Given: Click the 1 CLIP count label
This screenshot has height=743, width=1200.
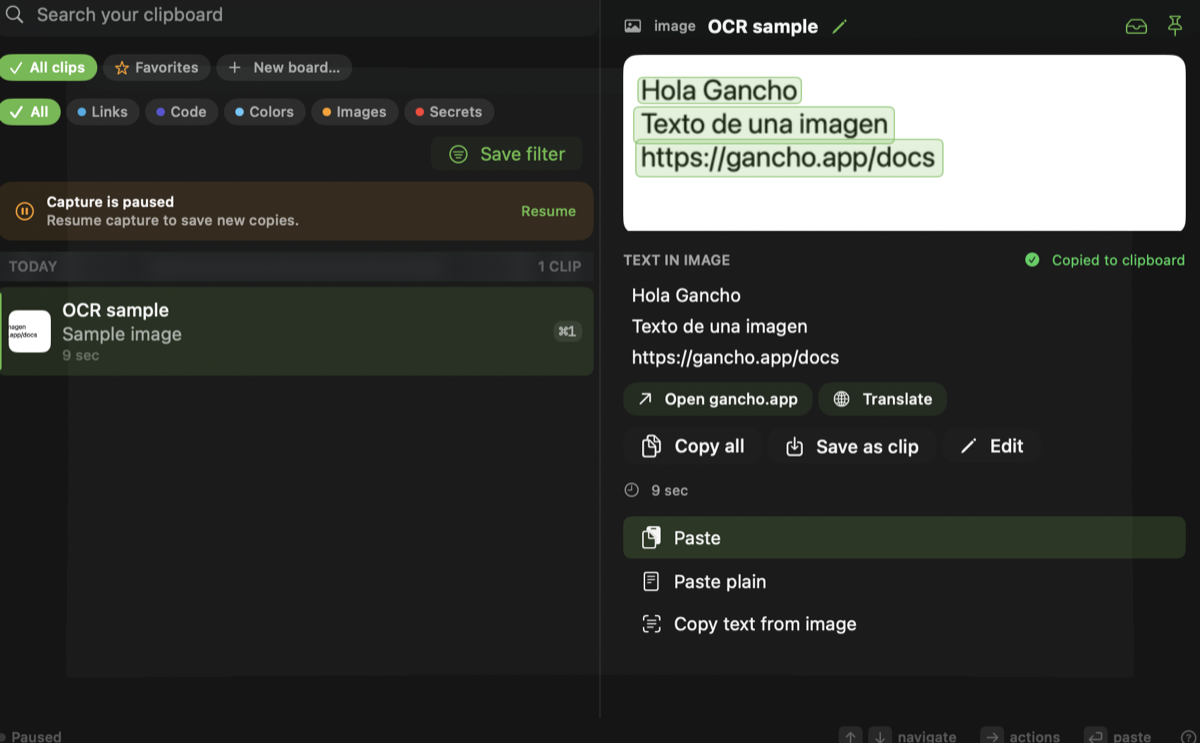Looking at the screenshot, I should tap(559, 267).
